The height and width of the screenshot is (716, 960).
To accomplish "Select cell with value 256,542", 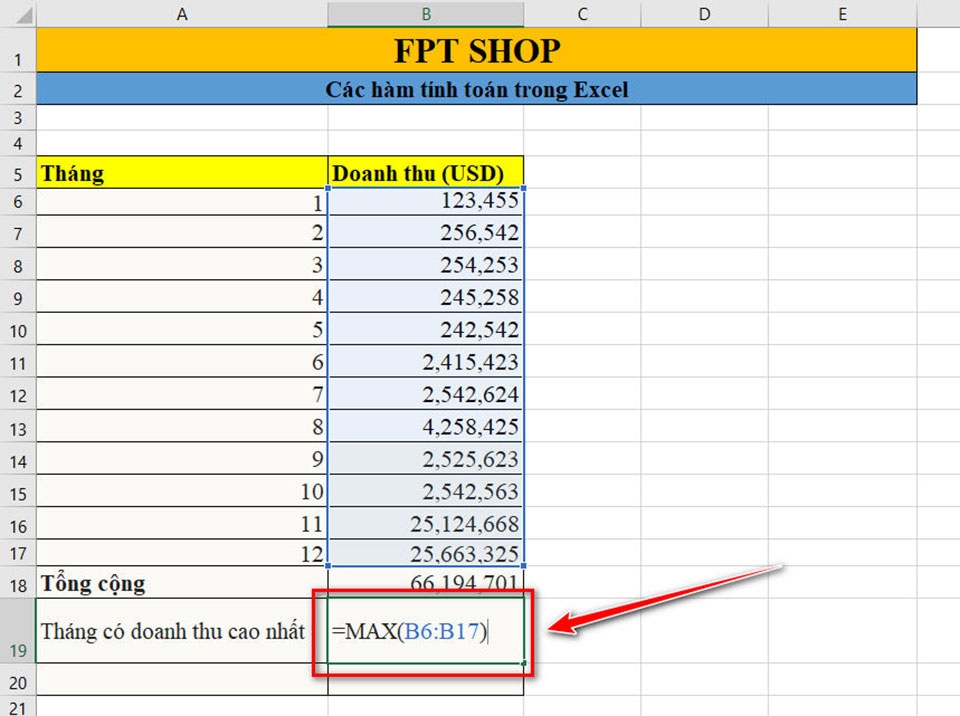I will 426,232.
